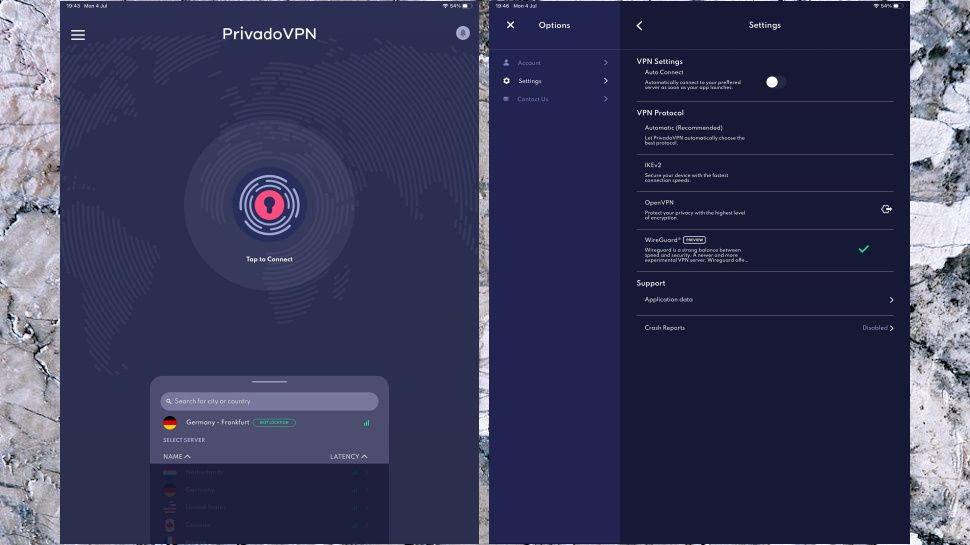Click Wi-Fi icon in left status bar
This screenshot has height=545, width=970.
click(445, 6)
